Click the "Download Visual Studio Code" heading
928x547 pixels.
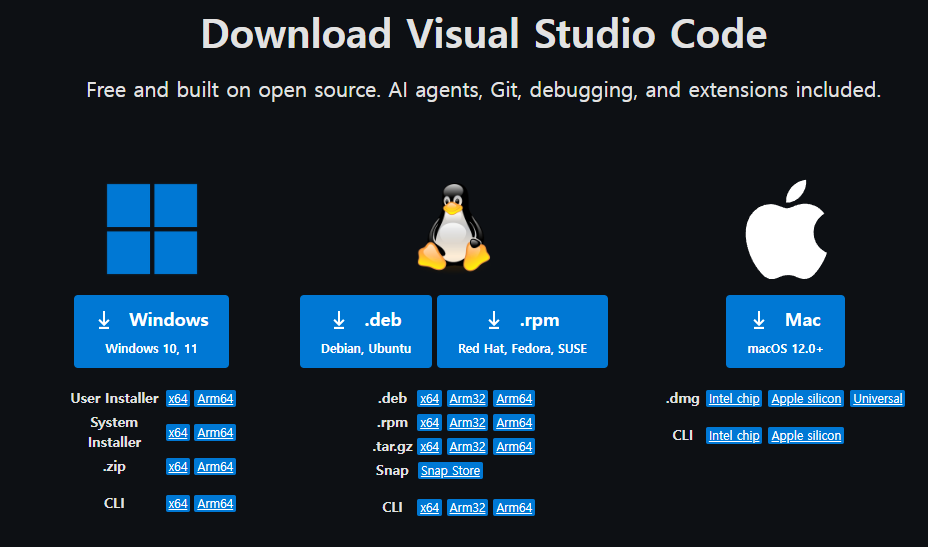(484, 34)
